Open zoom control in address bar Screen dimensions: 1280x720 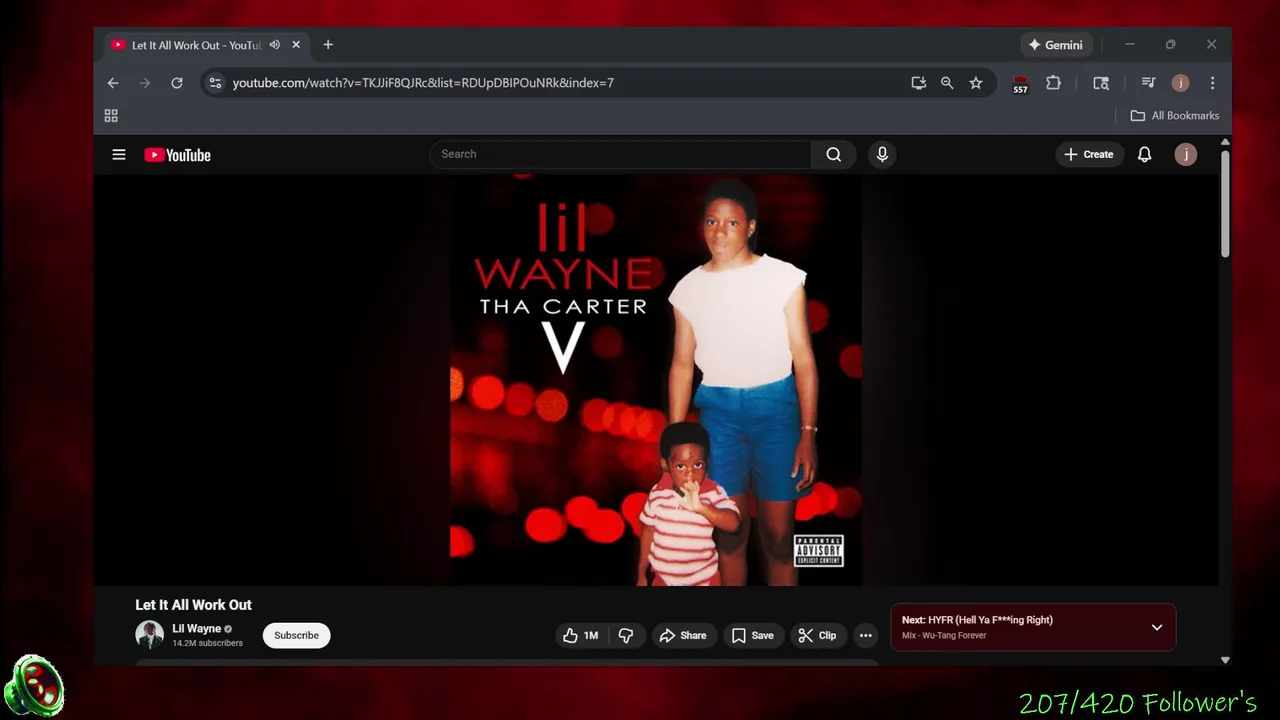point(947,83)
